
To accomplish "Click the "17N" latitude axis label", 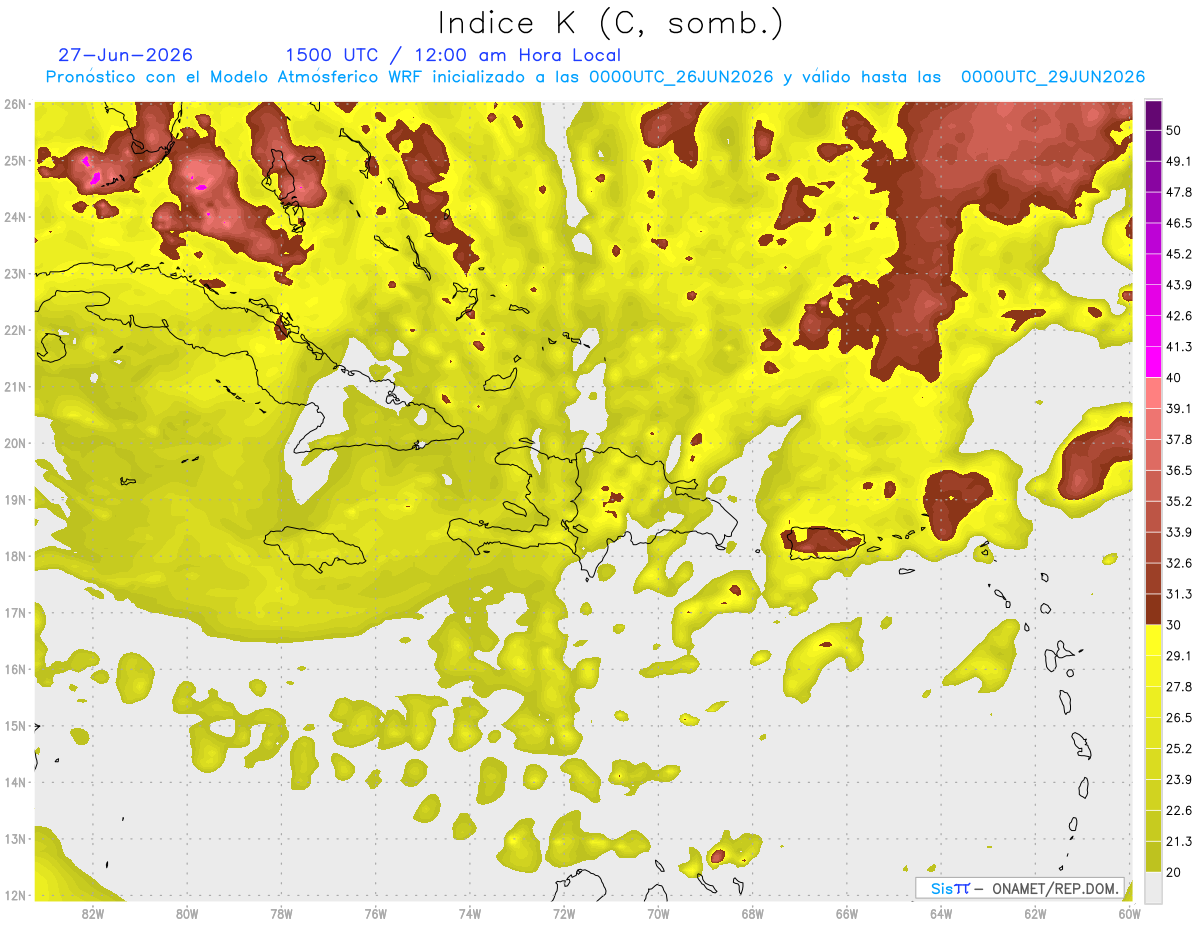I will pos(15,613).
